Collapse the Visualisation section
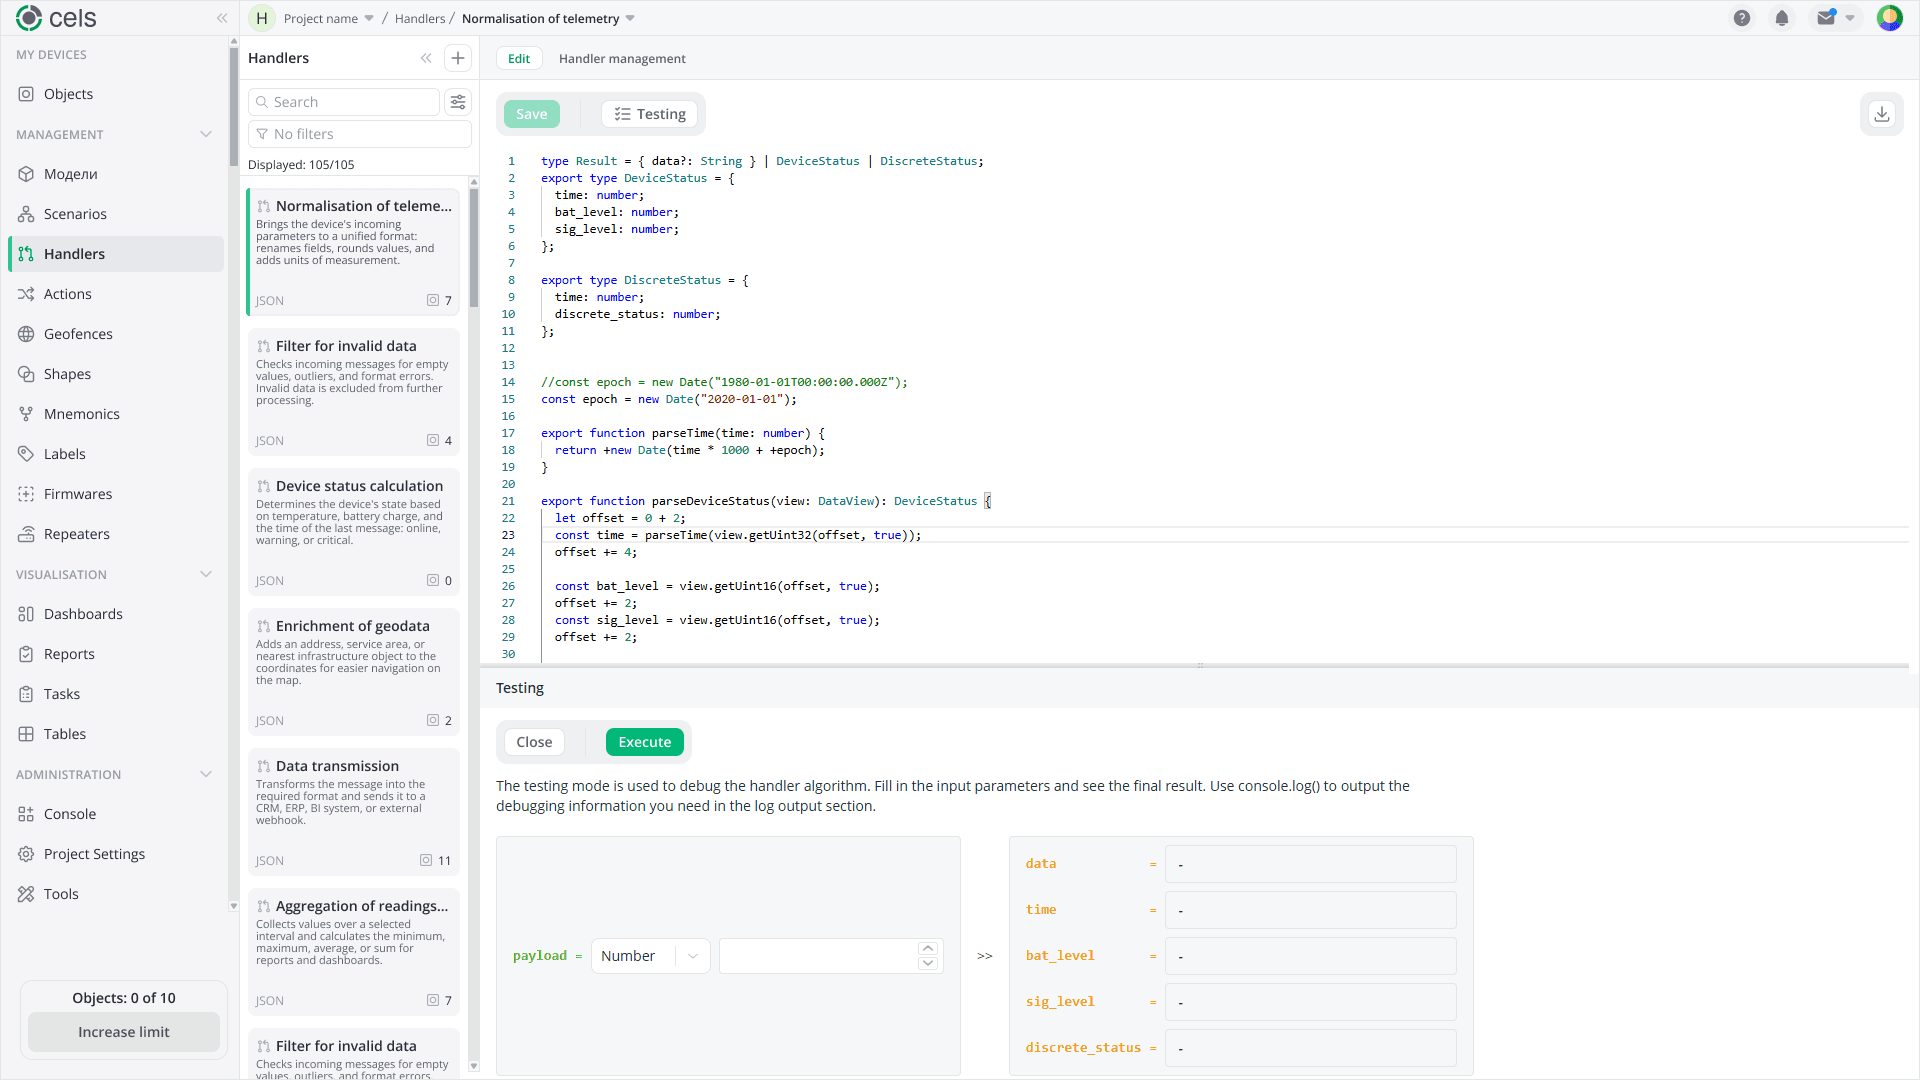 coord(206,574)
